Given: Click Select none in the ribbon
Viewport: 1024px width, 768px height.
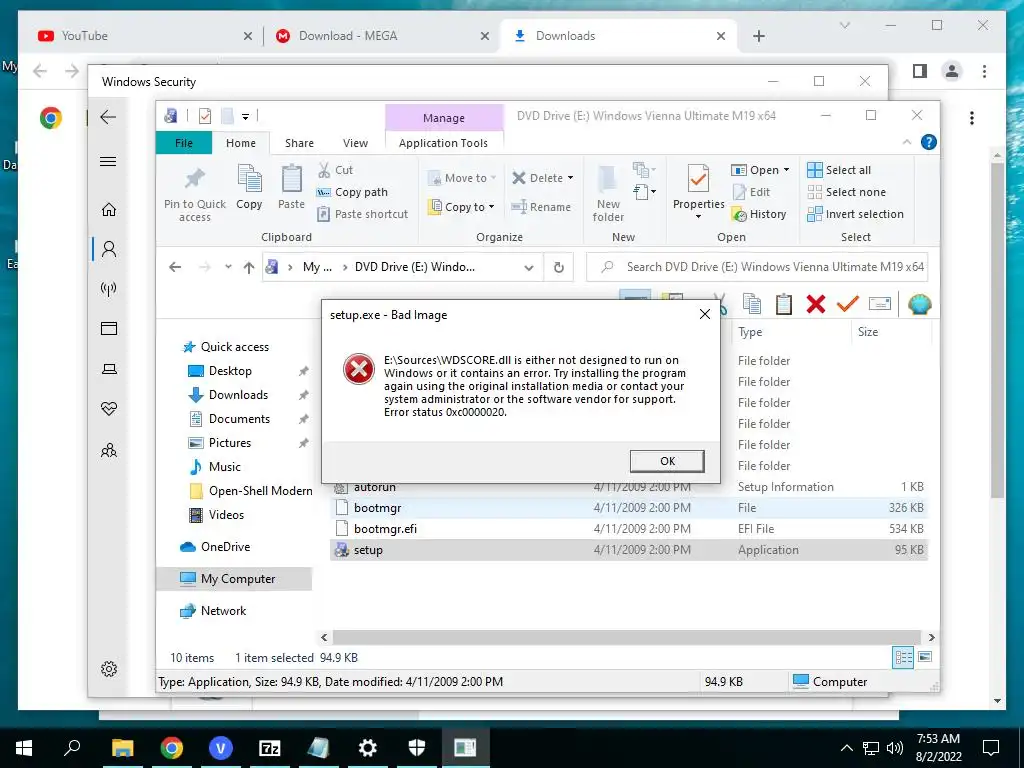Looking at the screenshot, I should coord(847,192).
